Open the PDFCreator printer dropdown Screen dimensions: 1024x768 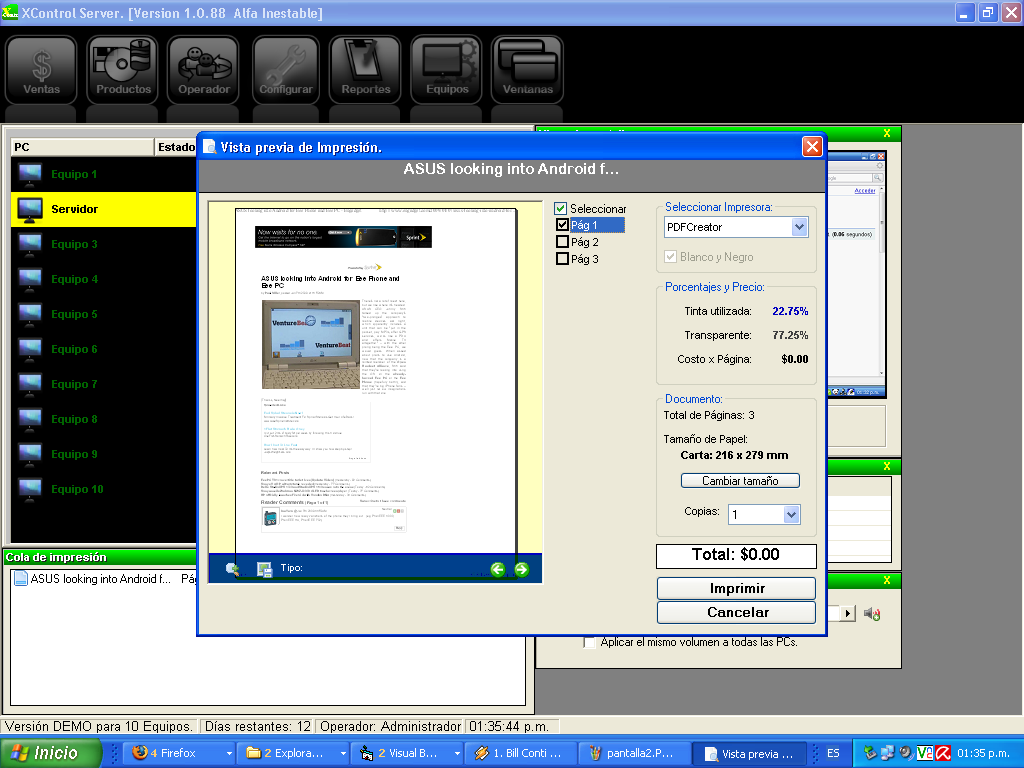pos(799,227)
